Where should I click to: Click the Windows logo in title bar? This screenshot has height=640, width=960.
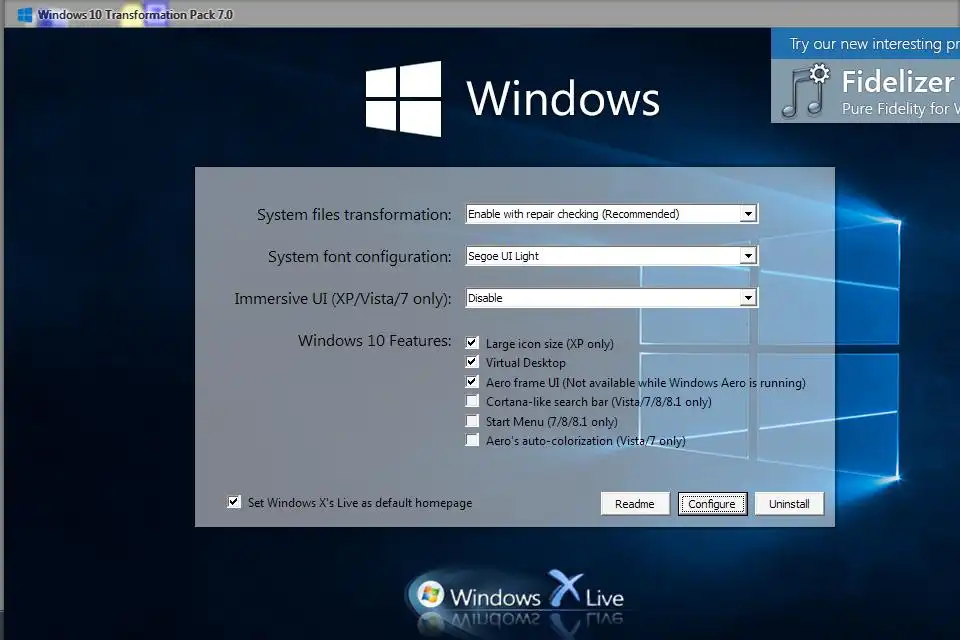click(25, 15)
